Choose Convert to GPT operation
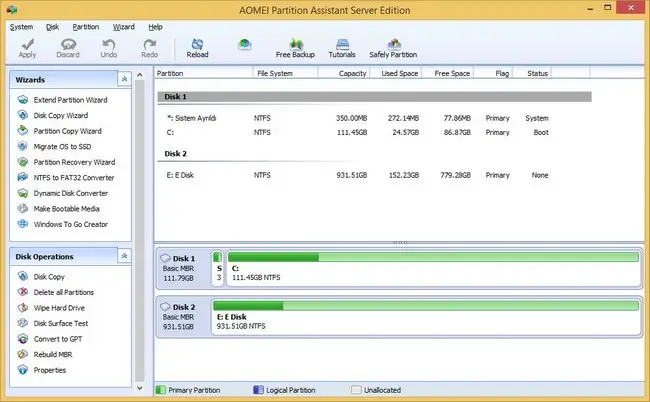The height and width of the screenshot is (402, 650). 58,339
